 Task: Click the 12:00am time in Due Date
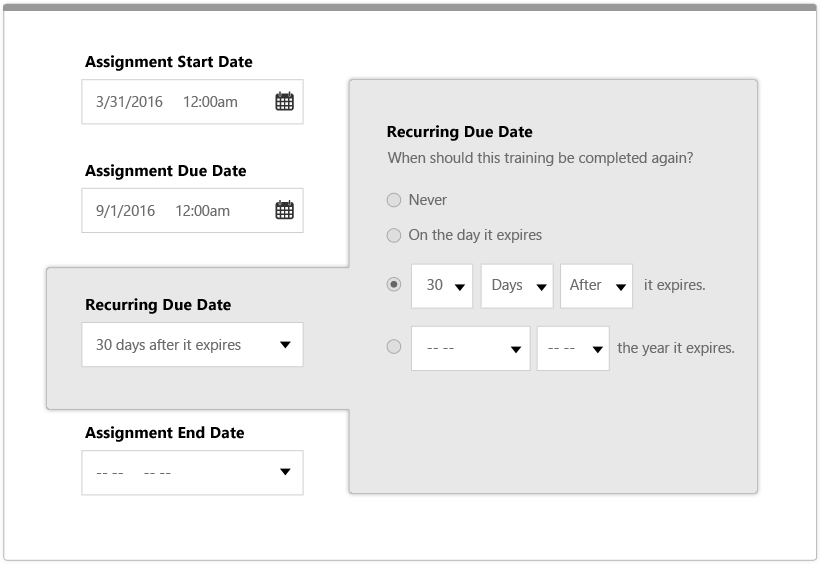[x=202, y=210]
